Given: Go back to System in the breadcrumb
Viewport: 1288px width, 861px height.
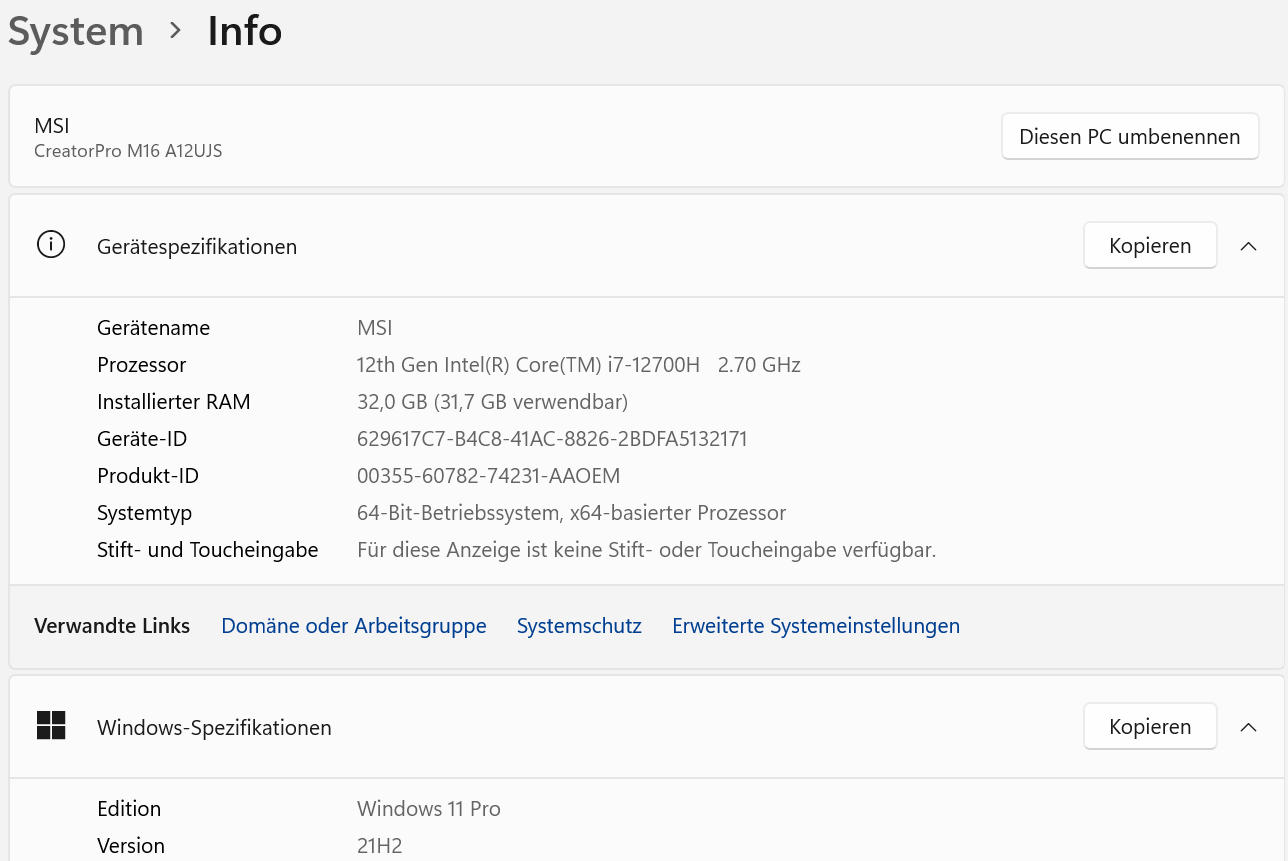Looking at the screenshot, I should click(x=76, y=31).
